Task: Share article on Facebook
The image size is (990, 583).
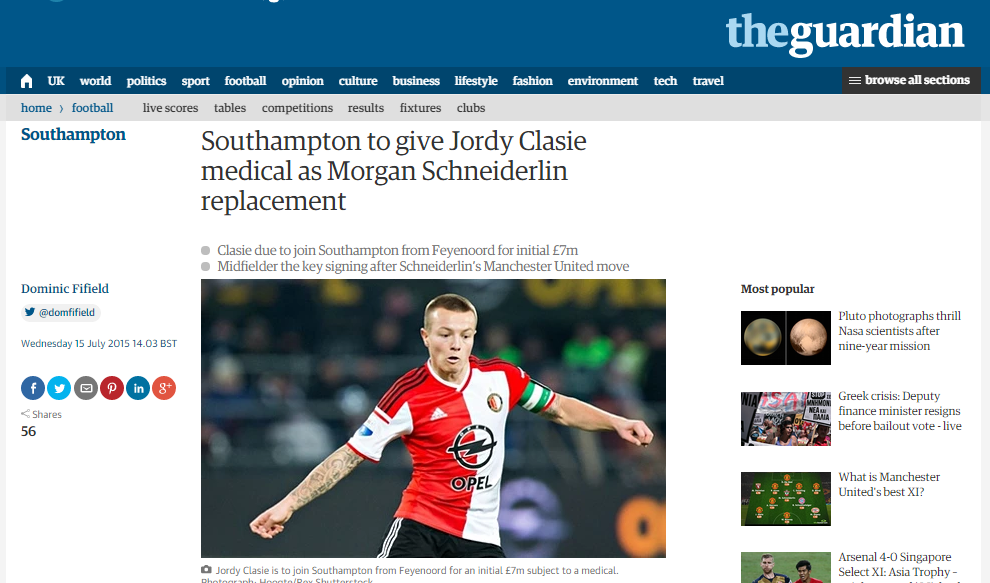Action: (x=33, y=388)
